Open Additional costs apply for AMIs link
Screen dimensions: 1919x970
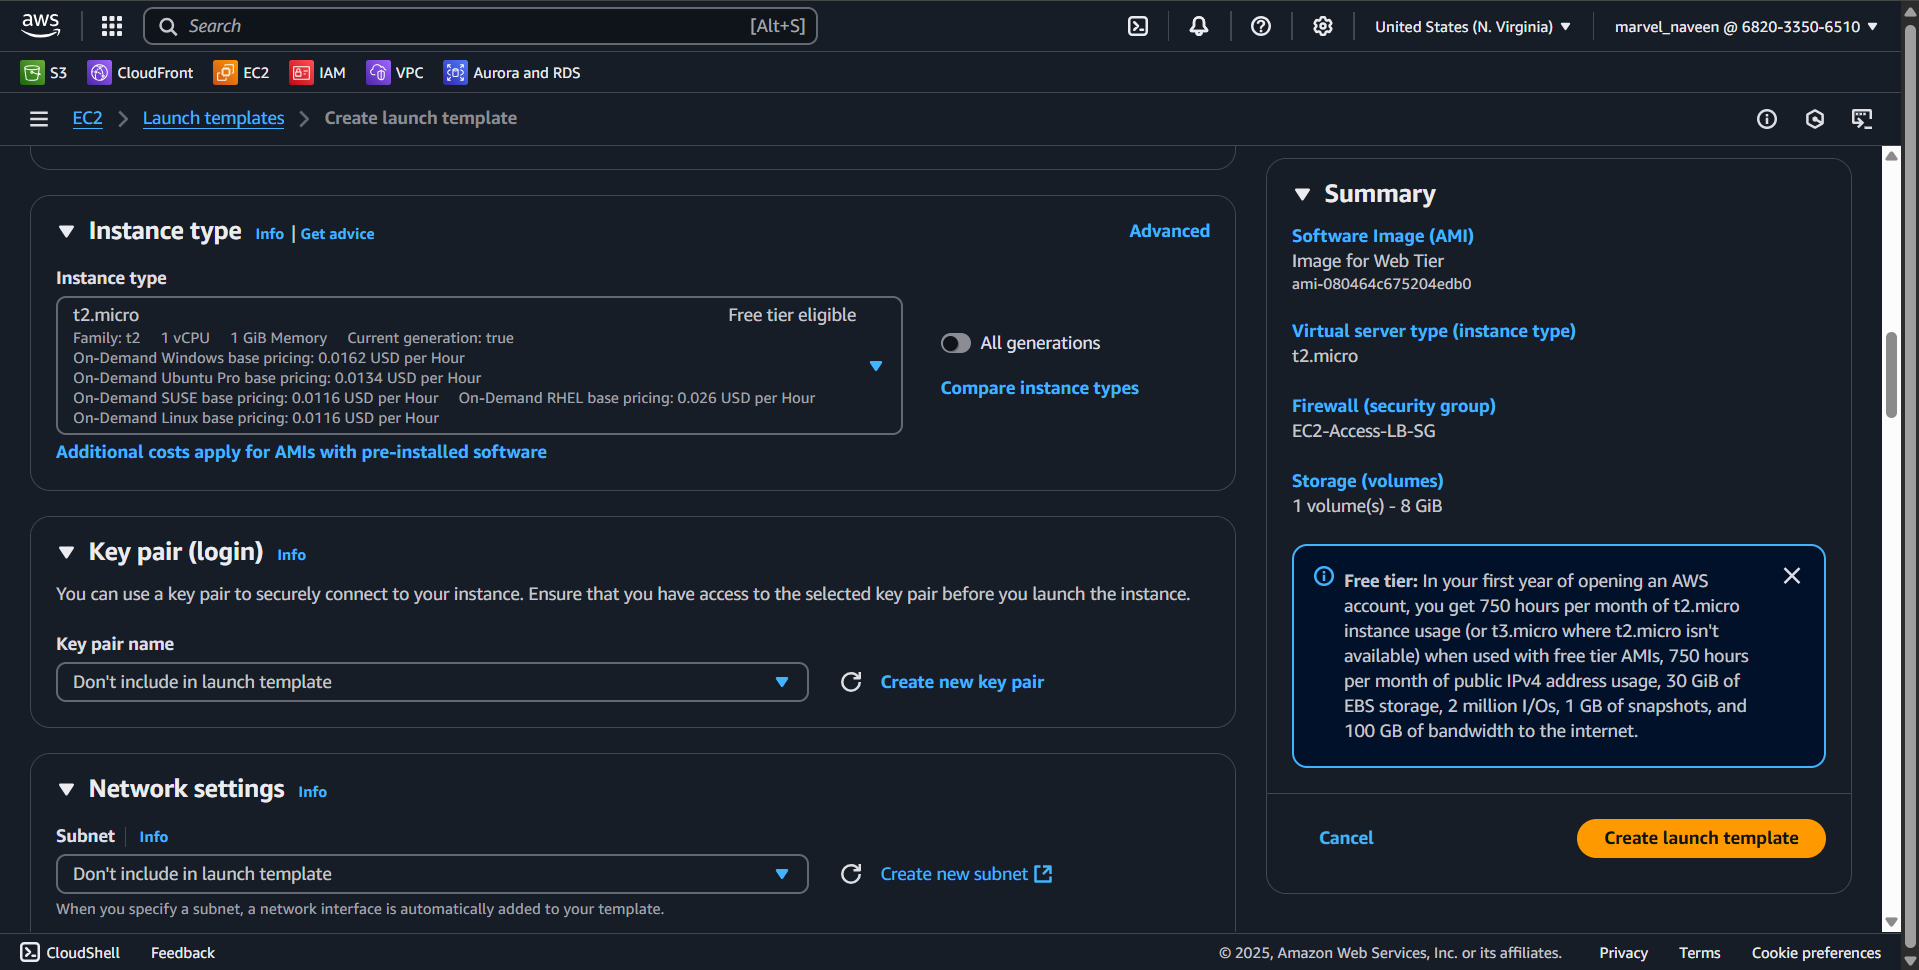click(301, 452)
